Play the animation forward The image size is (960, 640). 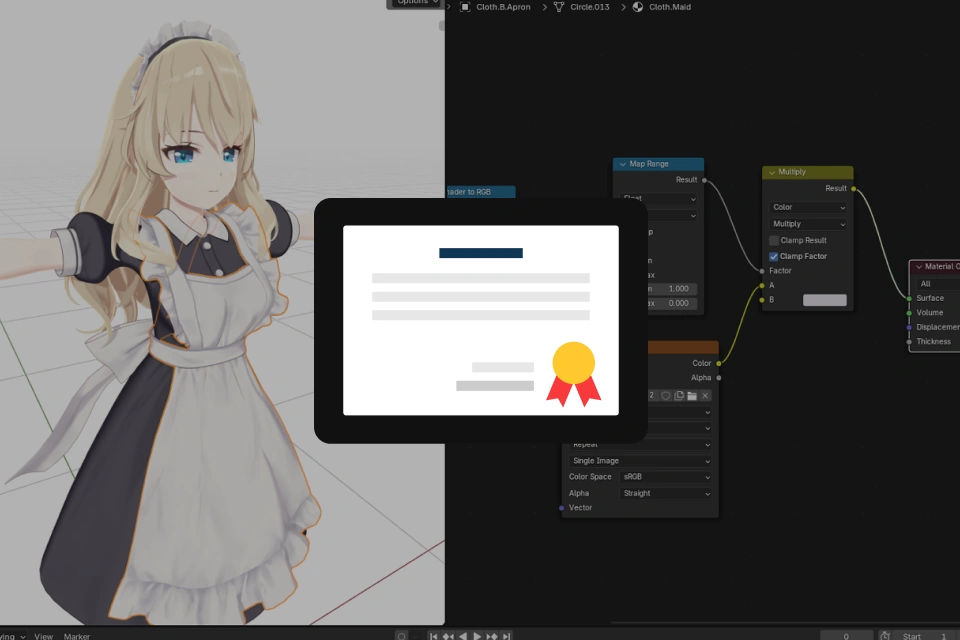coord(477,636)
